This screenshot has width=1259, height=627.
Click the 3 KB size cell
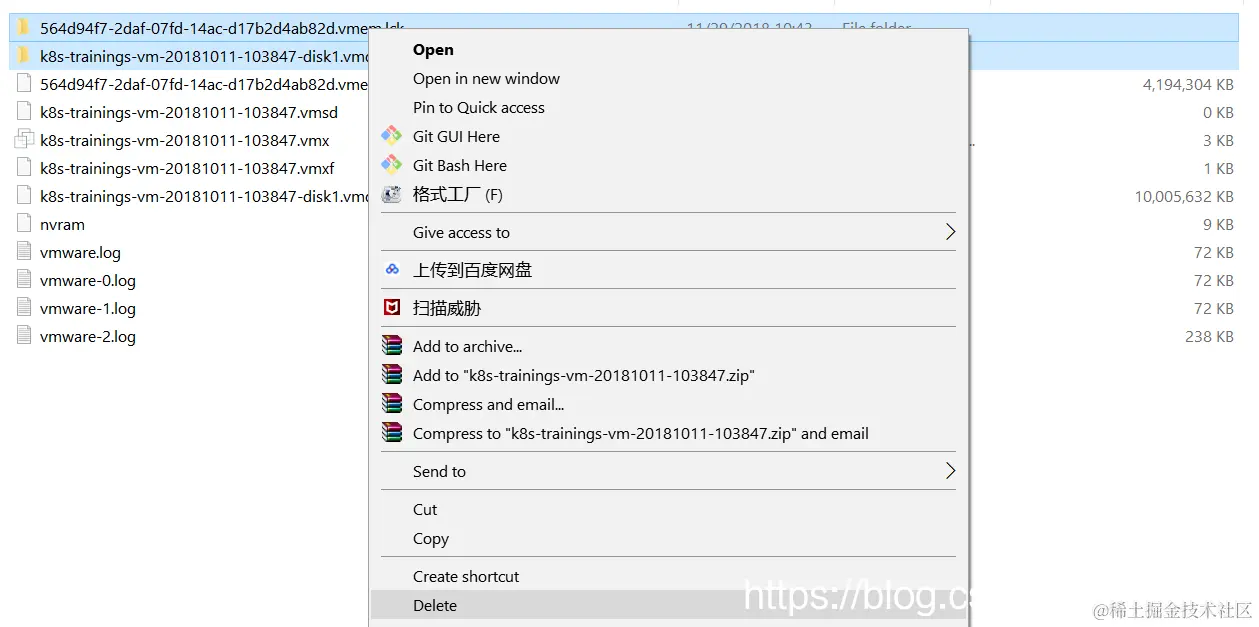(1218, 141)
